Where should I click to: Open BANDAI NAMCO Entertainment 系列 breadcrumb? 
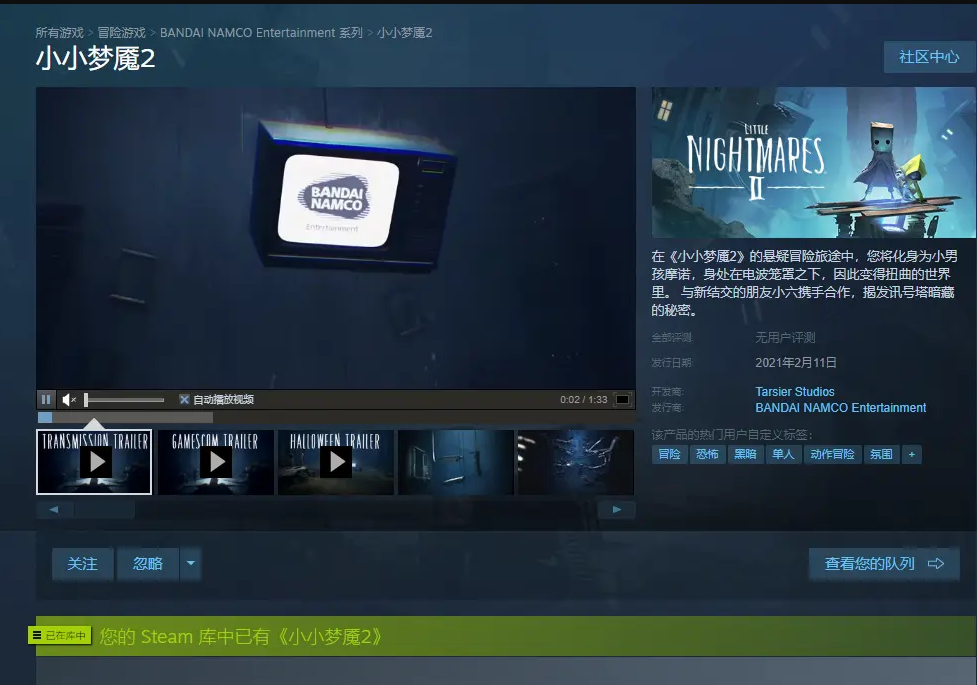tap(261, 32)
